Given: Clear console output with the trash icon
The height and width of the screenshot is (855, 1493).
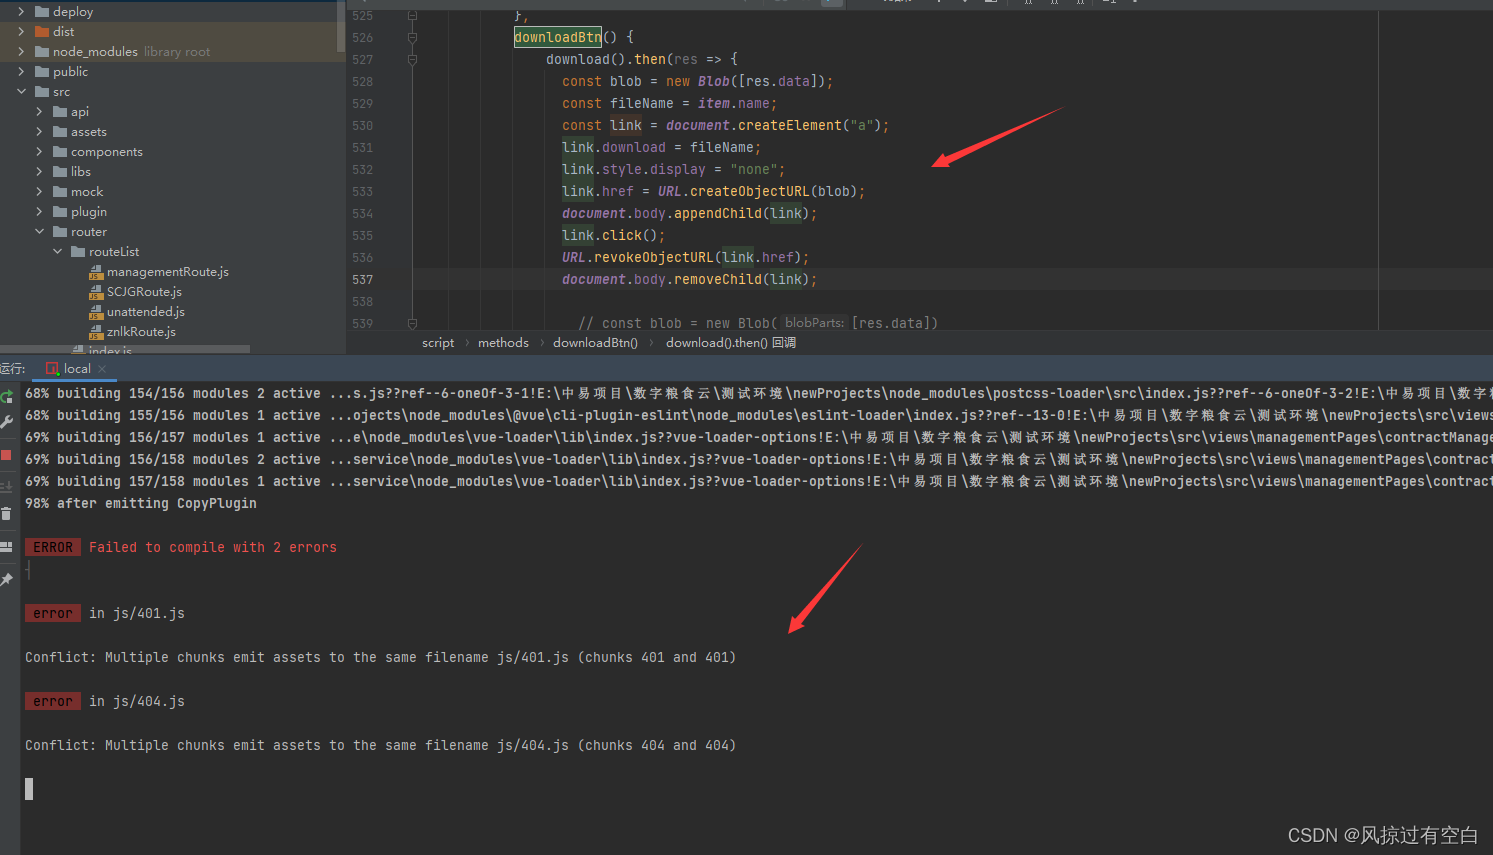Looking at the screenshot, I should 6,513.
